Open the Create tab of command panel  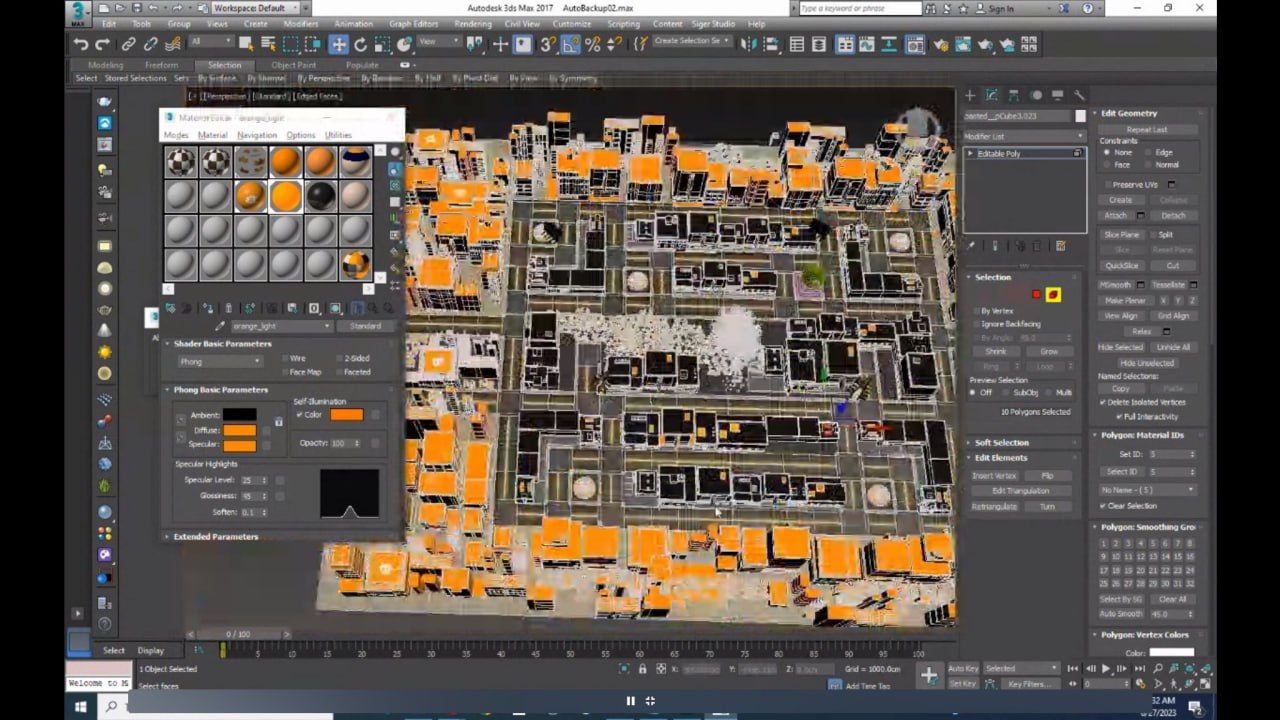click(970, 95)
